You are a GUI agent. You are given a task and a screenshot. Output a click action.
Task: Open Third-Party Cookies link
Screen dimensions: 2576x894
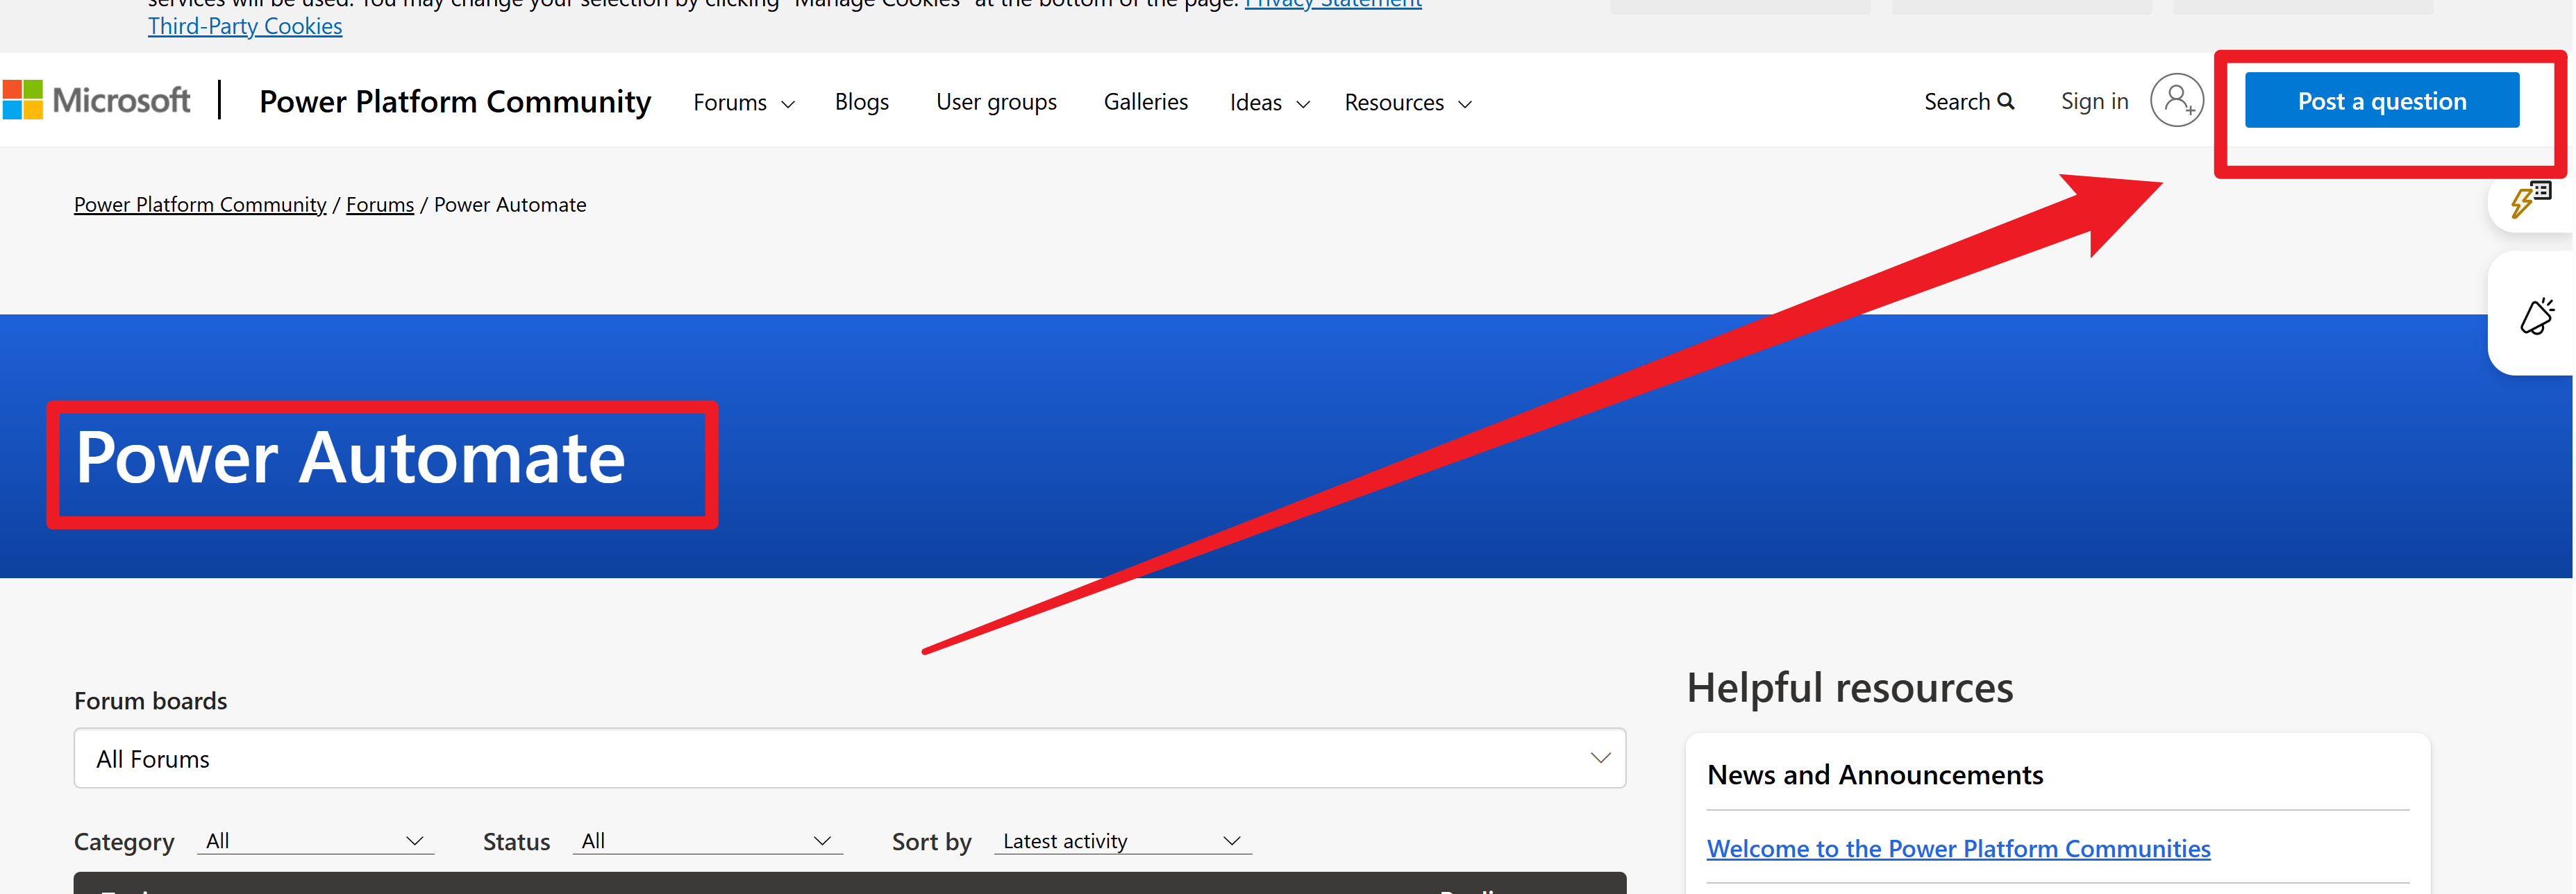coord(244,26)
